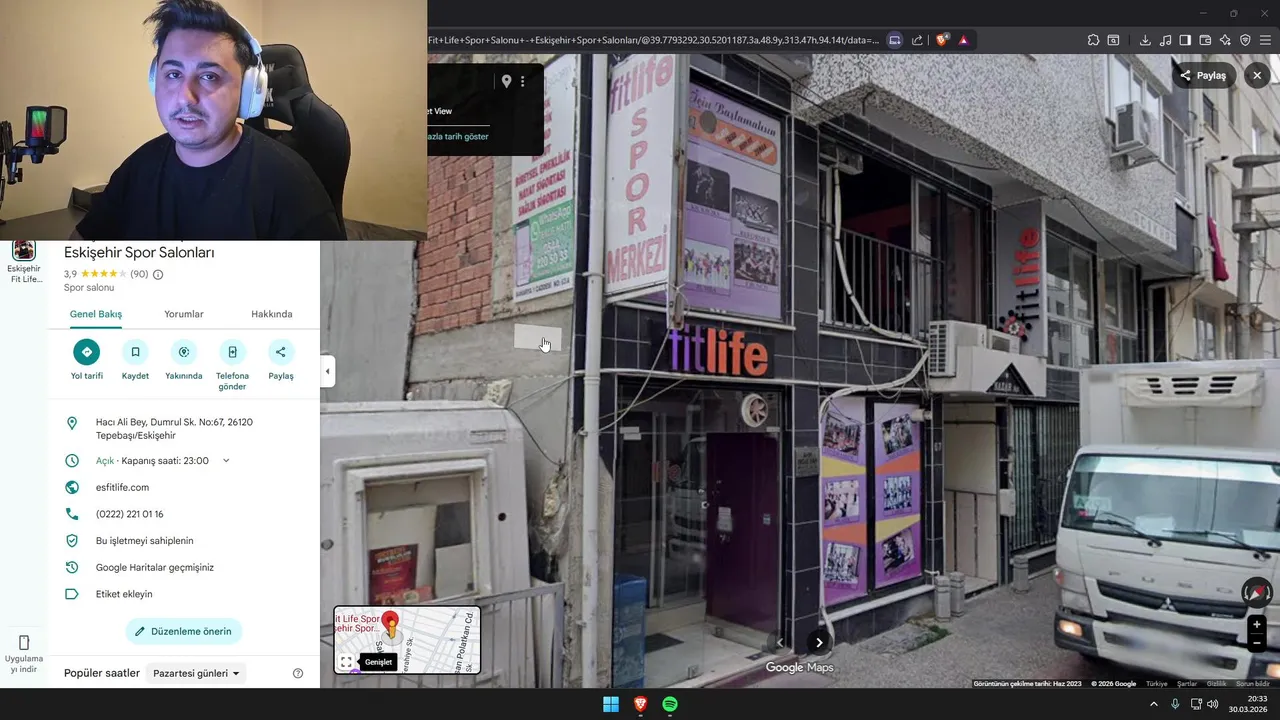This screenshot has height=720, width=1280.
Task: Move forward with the Street View right arrow
Action: (x=819, y=643)
